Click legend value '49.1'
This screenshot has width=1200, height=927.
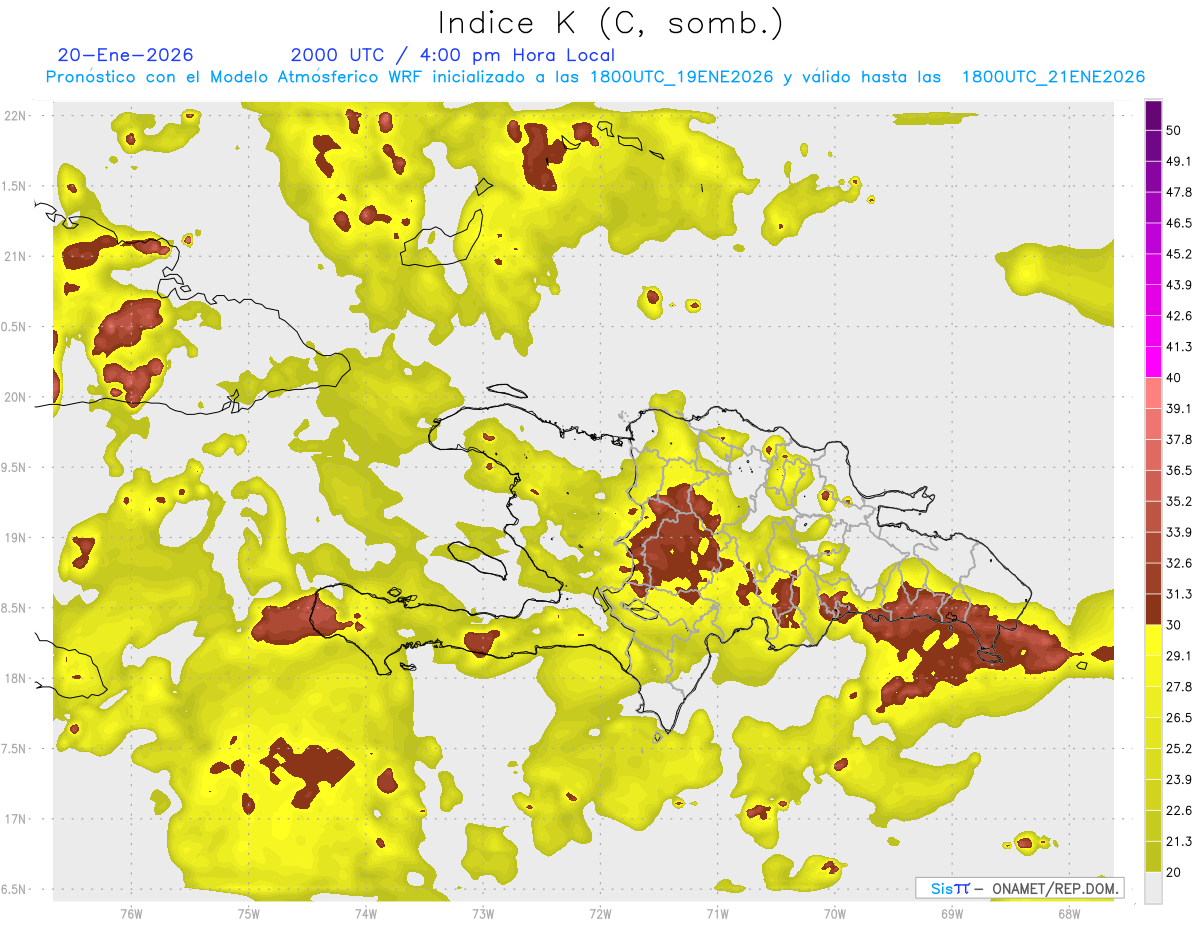pos(1179,161)
